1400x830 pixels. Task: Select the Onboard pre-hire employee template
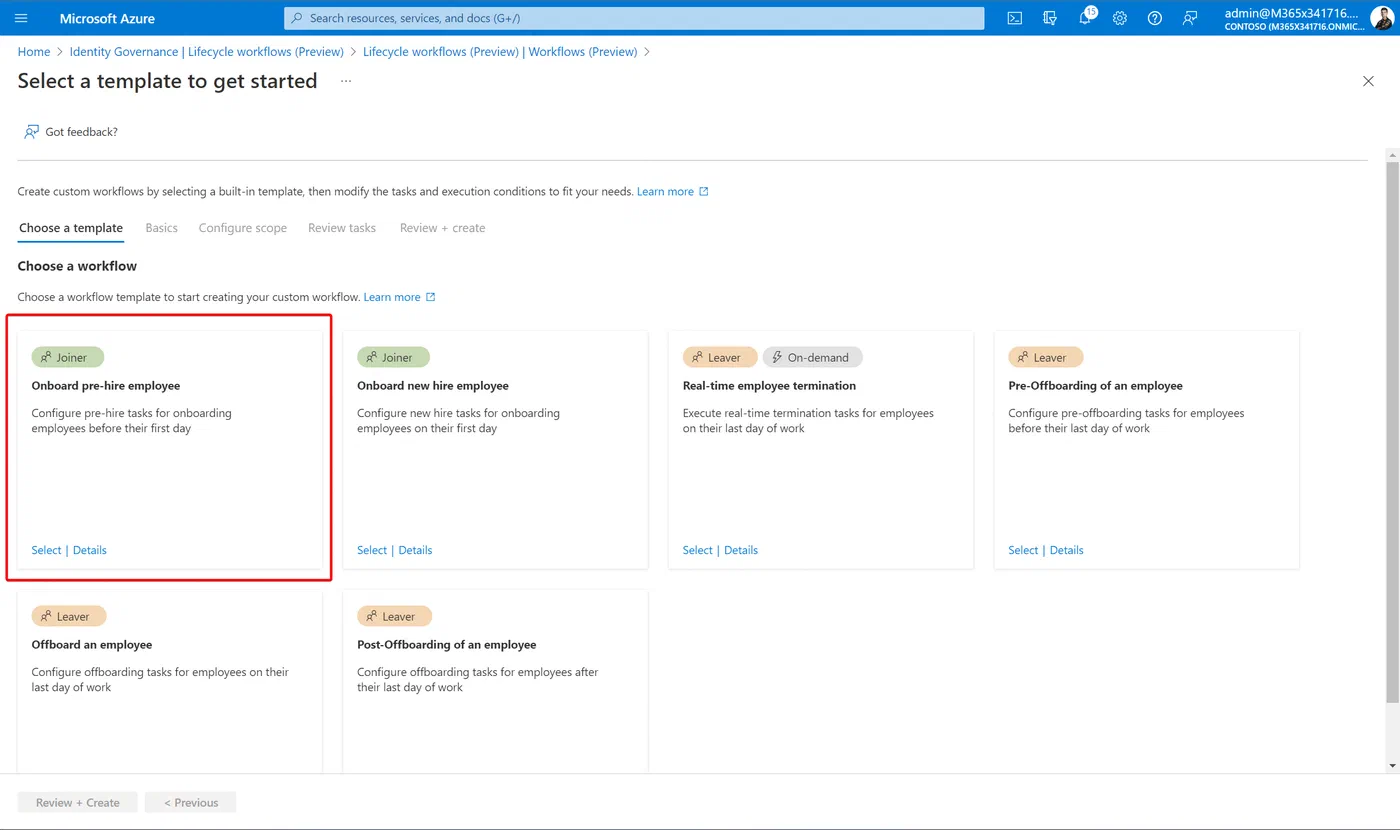46,550
